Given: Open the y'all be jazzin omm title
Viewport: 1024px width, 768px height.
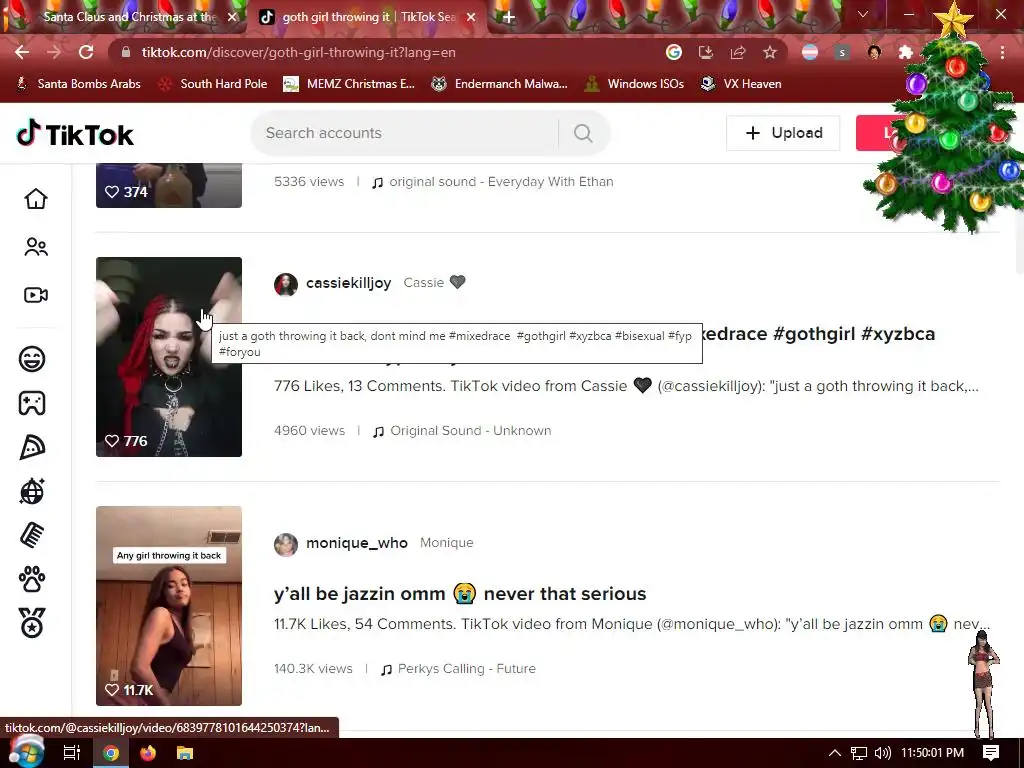Looking at the screenshot, I should coord(460,594).
